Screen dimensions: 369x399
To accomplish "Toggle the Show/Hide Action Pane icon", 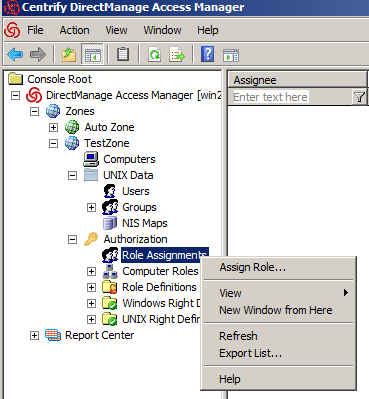I will point(231,55).
